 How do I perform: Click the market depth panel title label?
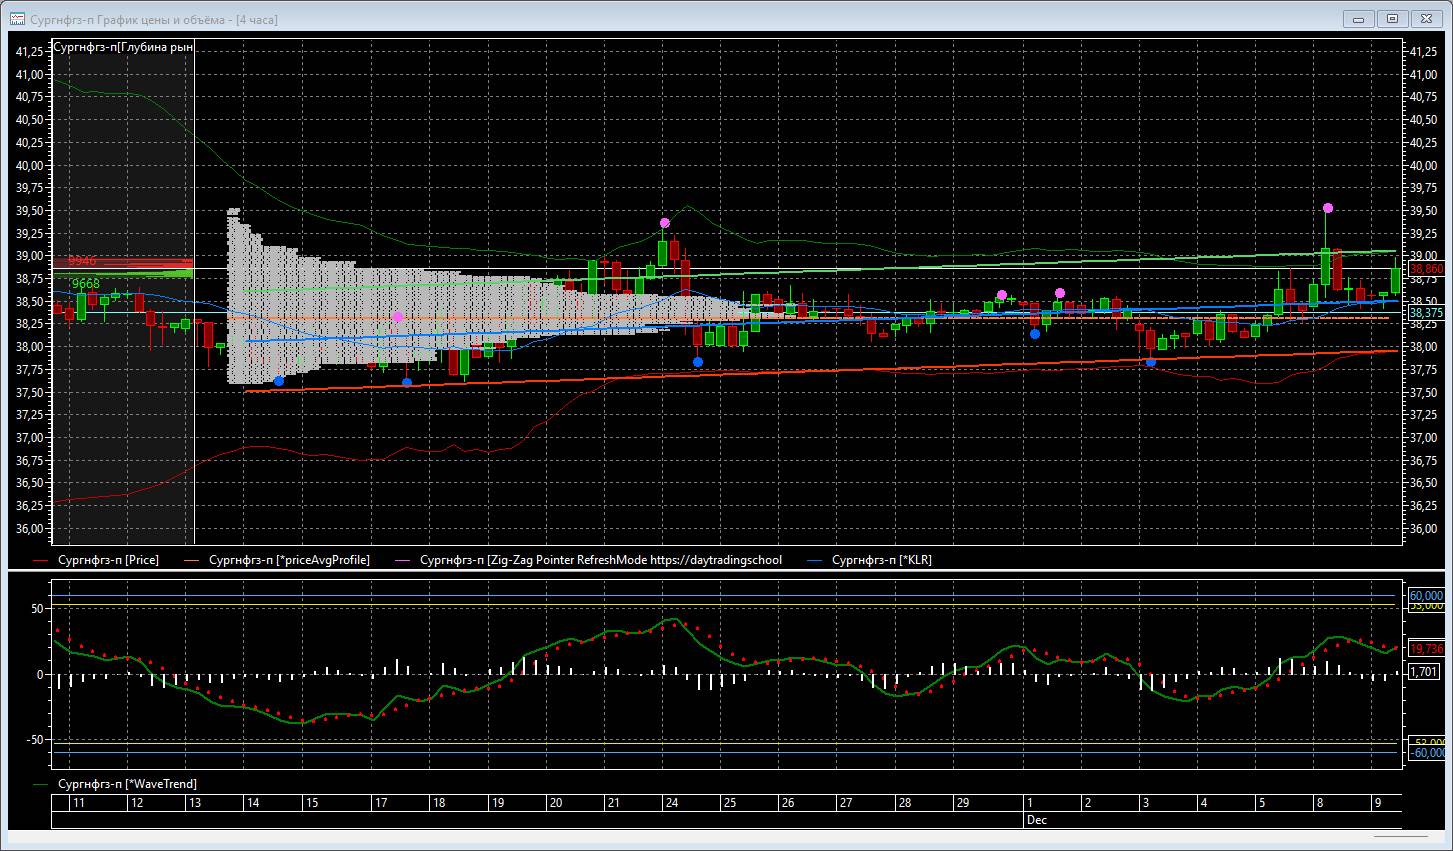click(x=123, y=47)
